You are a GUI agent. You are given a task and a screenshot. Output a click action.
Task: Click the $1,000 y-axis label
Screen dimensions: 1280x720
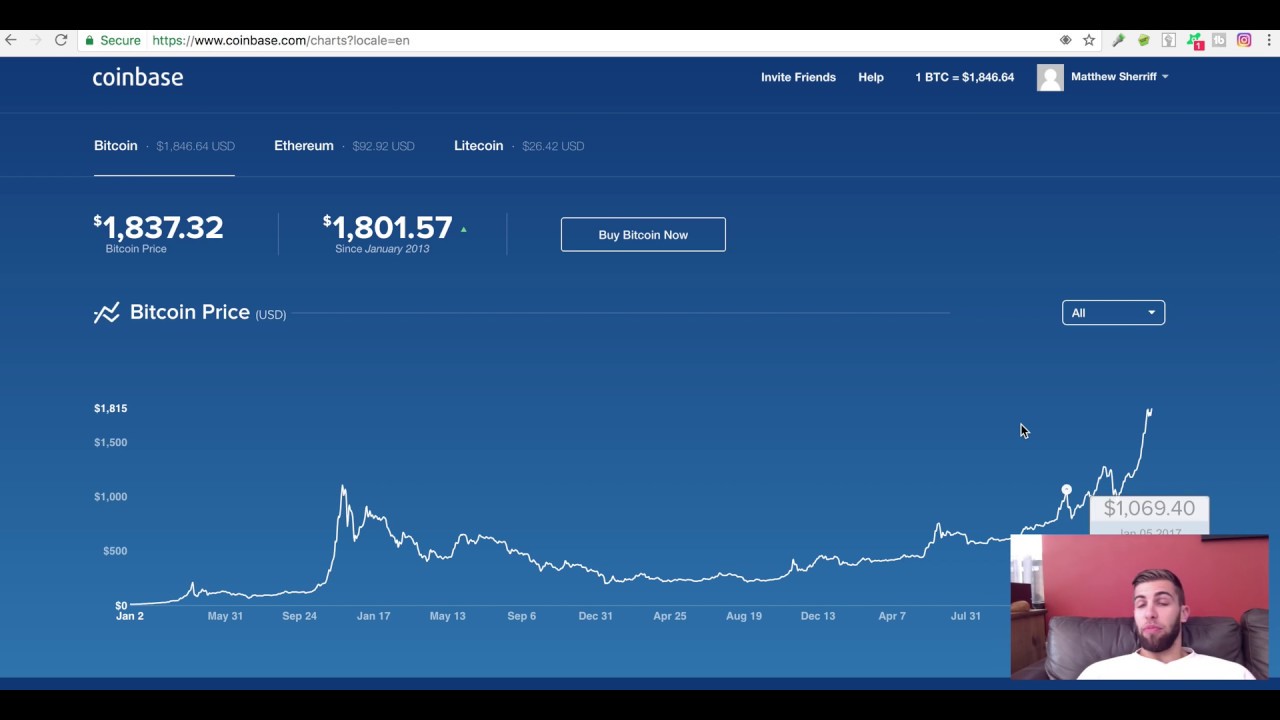pyautogui.click(x=111, y=496)
